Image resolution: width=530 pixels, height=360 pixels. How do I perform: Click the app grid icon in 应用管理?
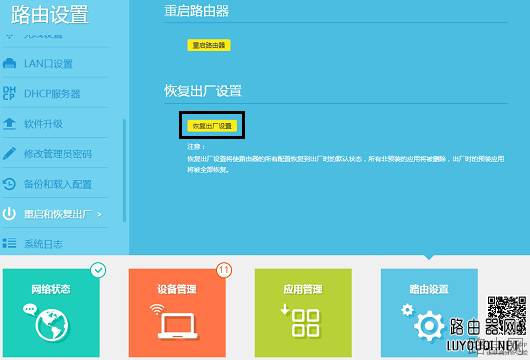300,320
